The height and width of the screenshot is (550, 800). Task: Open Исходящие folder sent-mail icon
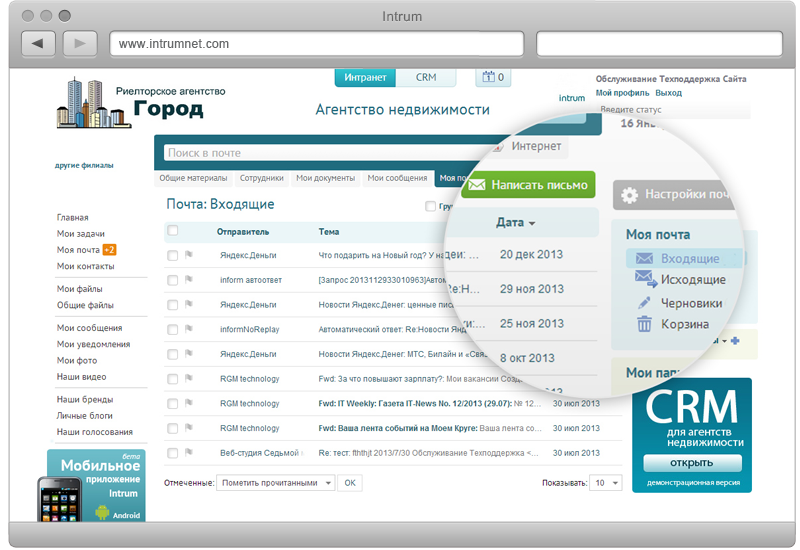pos(645,279)
